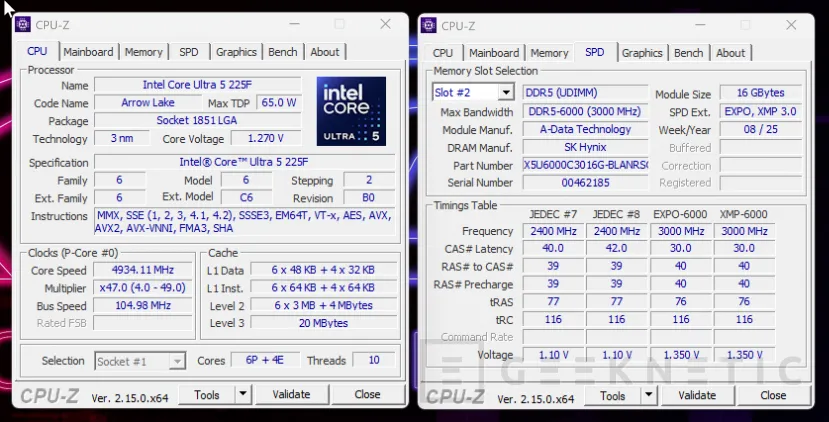Click the Intel Core Ultra 5 225F name field
Screen dimensions: 829x422
tap(198, 85)
